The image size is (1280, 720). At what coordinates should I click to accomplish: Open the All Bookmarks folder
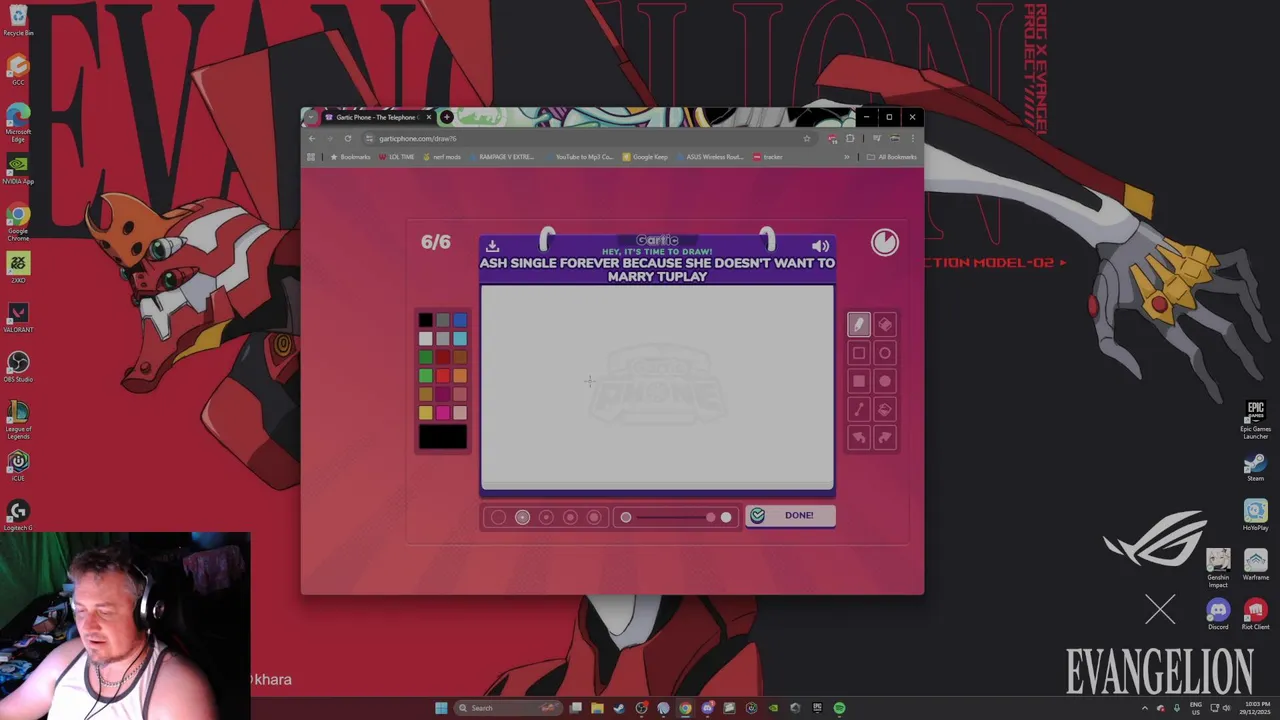(x=892, y=157)
